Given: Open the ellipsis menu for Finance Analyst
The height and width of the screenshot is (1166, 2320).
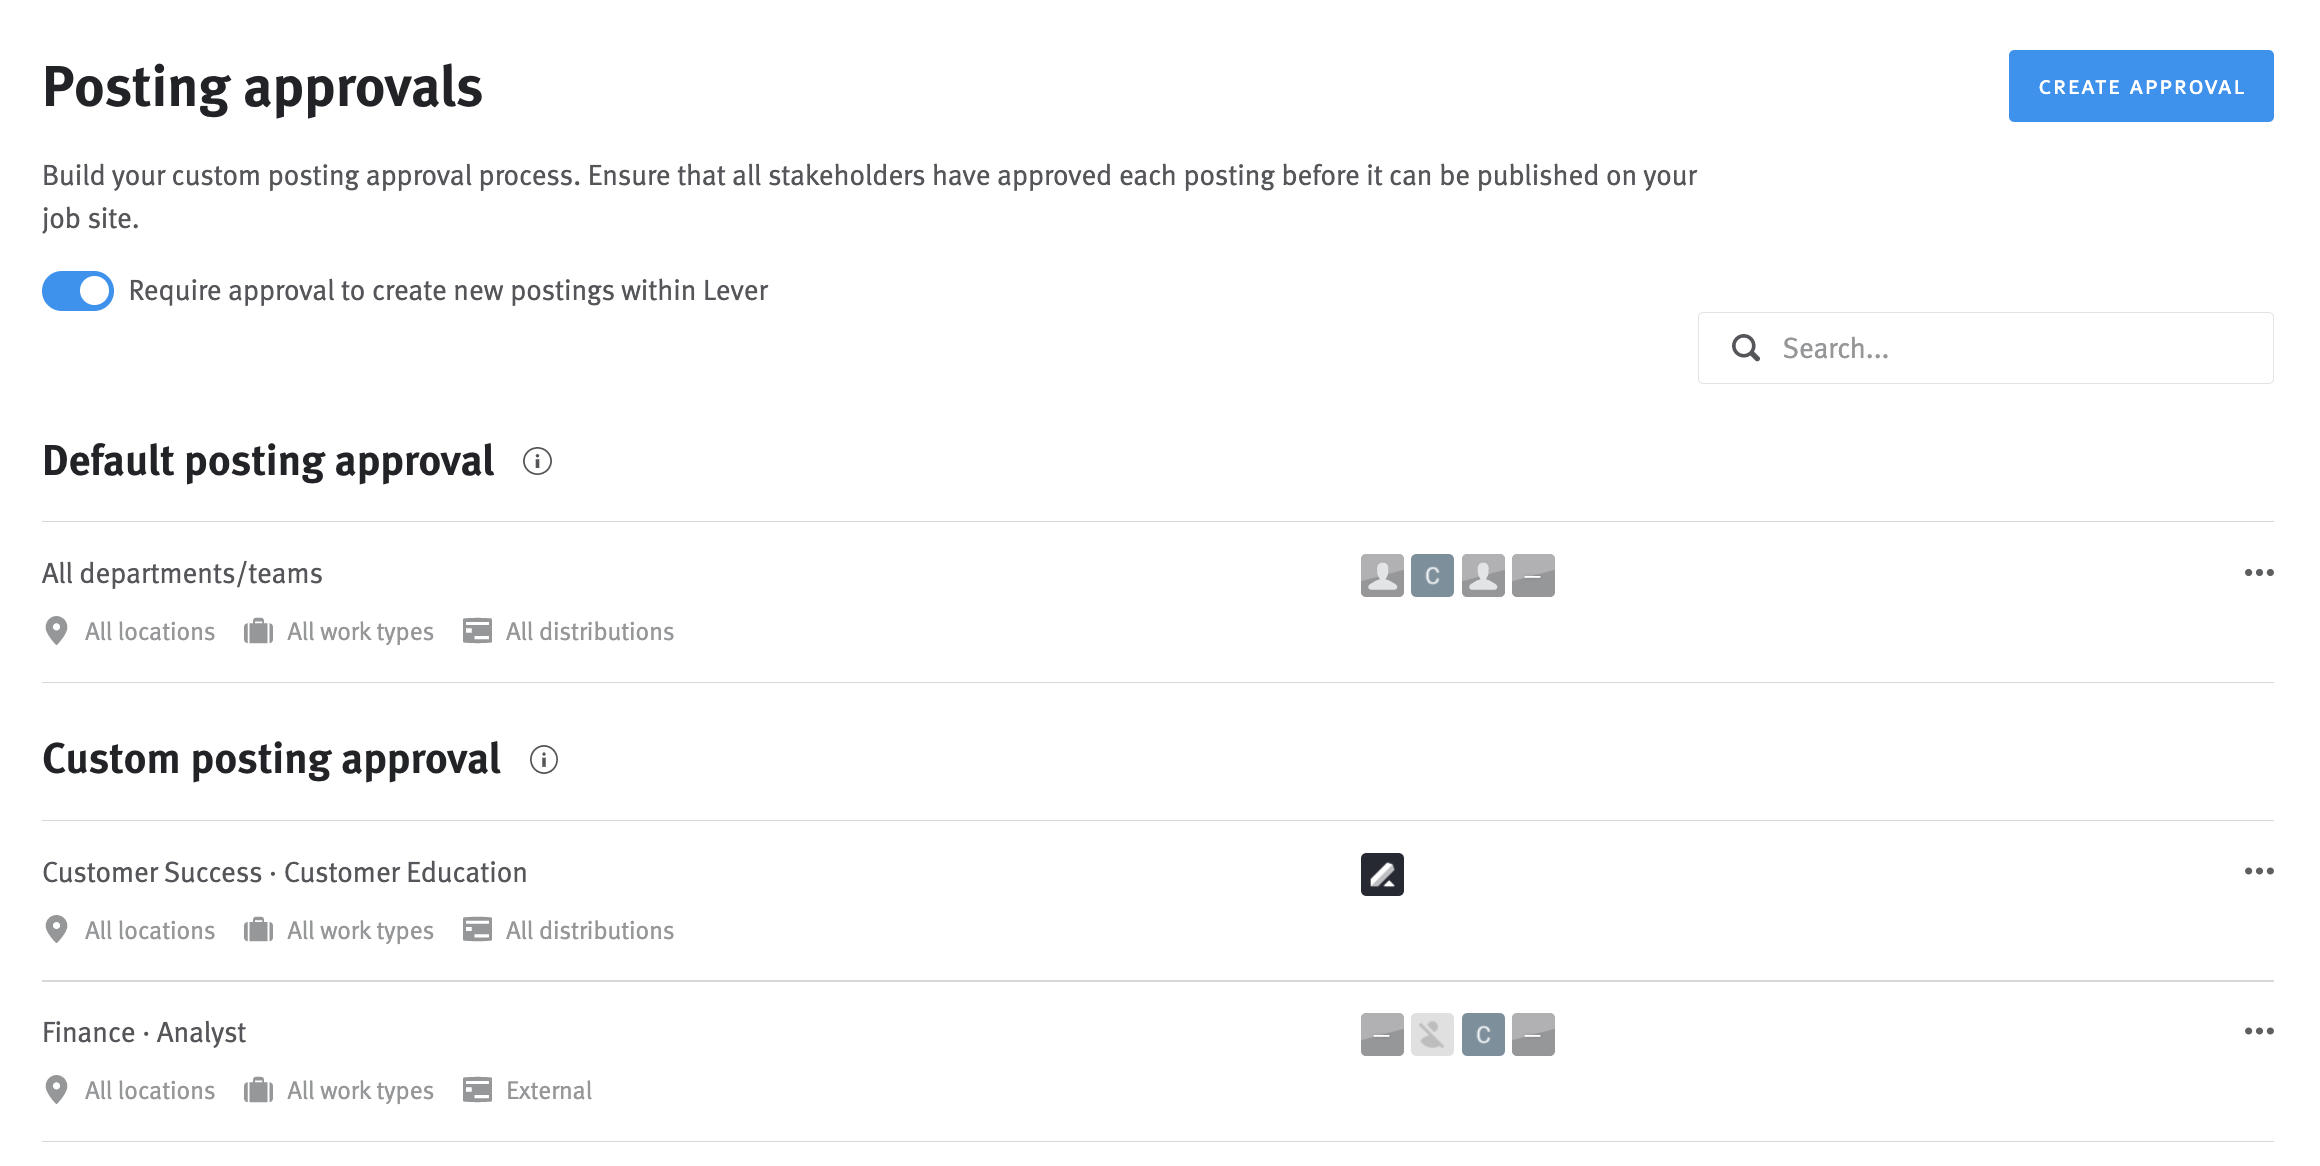Looking at the screenshot, I should coord(2259,1031).
